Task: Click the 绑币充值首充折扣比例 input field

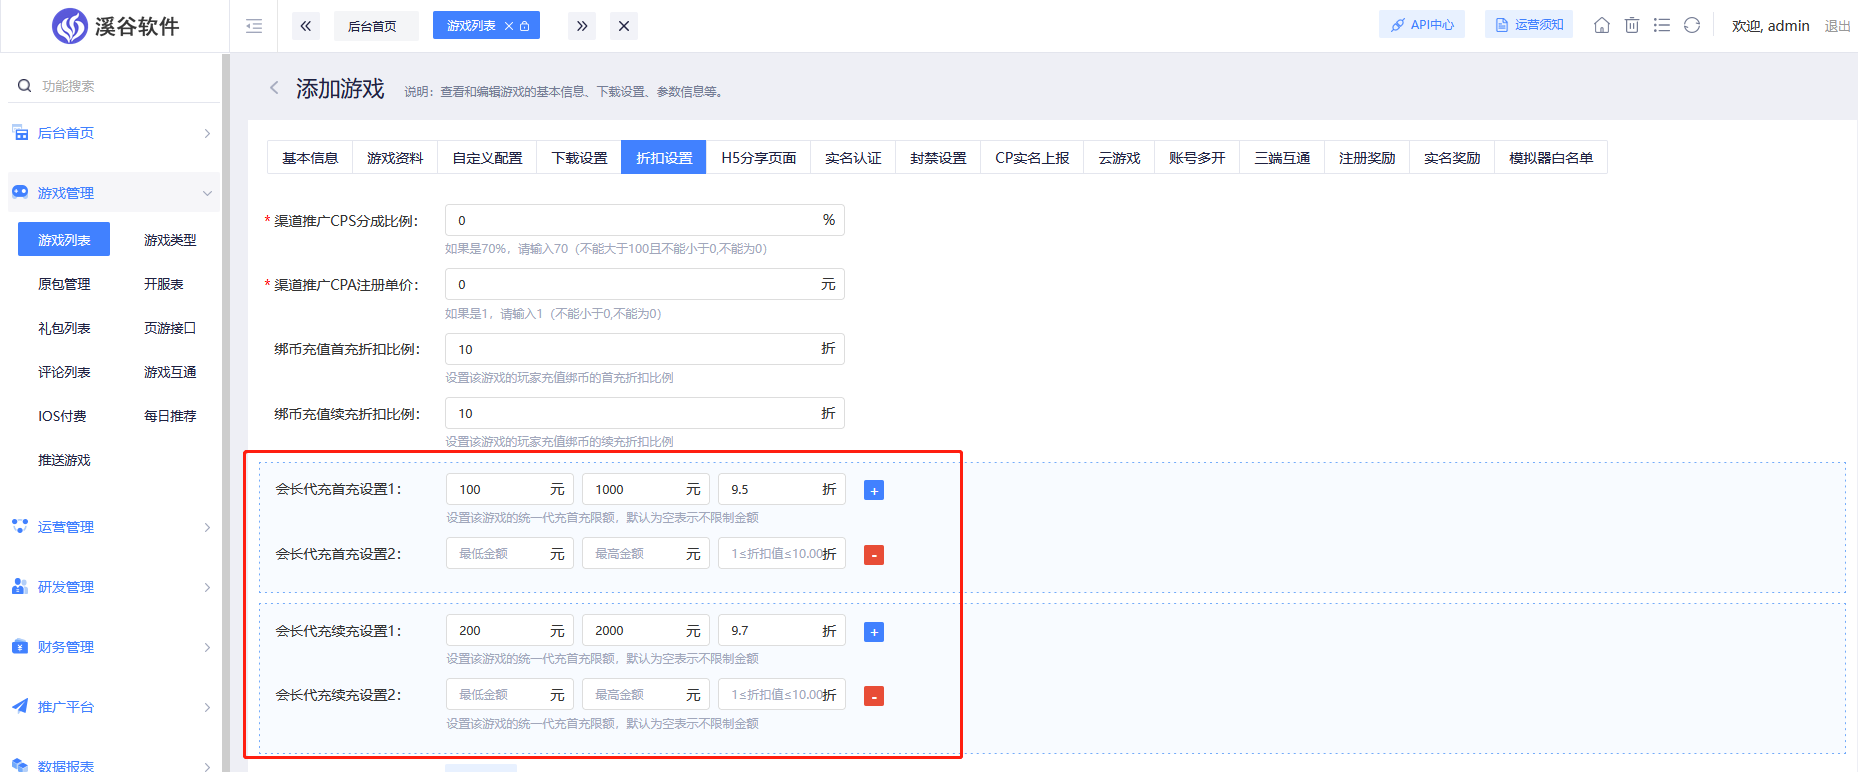Action: [x=645, y=349]
